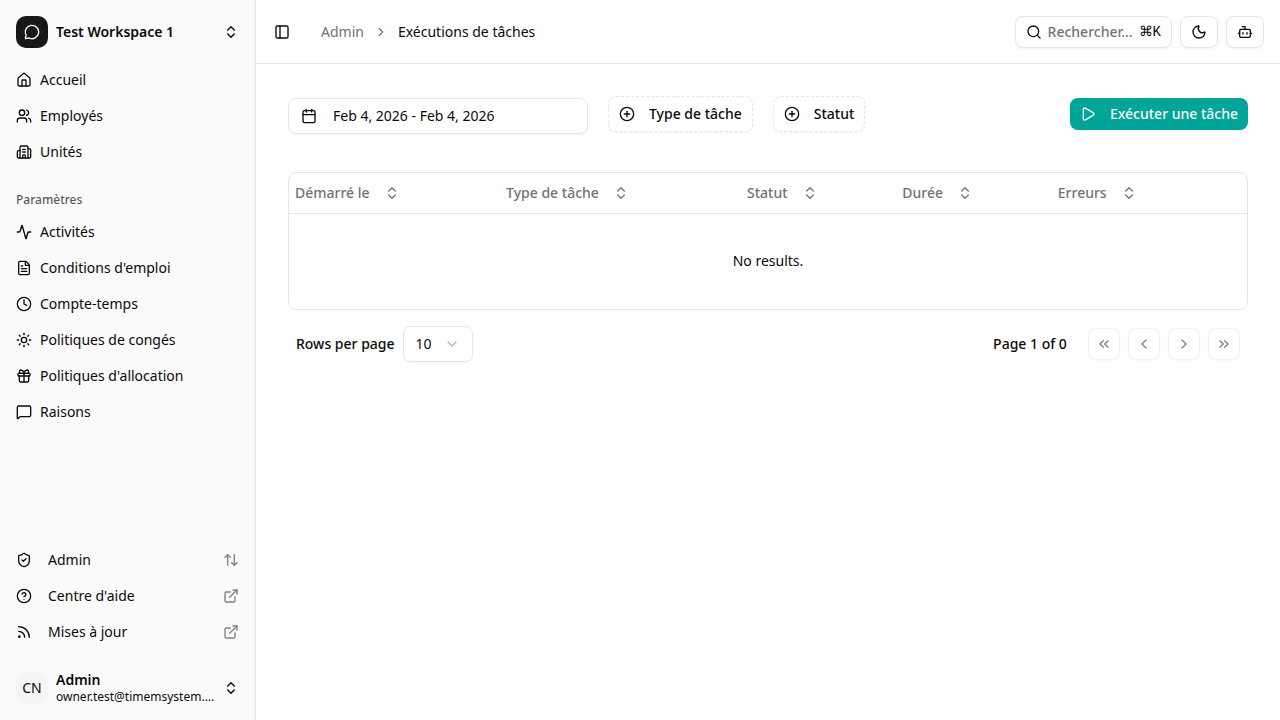
Task: Click the calendar icon in date field
Action: 309,116
